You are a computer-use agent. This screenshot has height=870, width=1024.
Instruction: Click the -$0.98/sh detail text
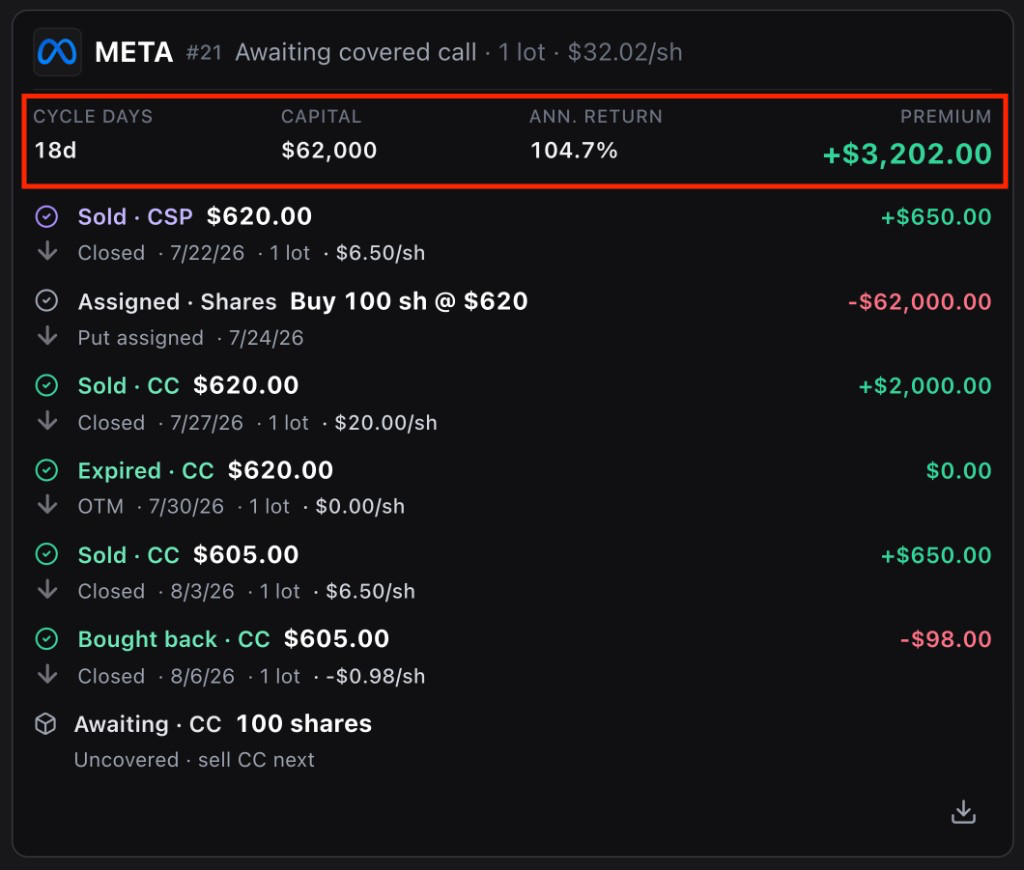376,676
